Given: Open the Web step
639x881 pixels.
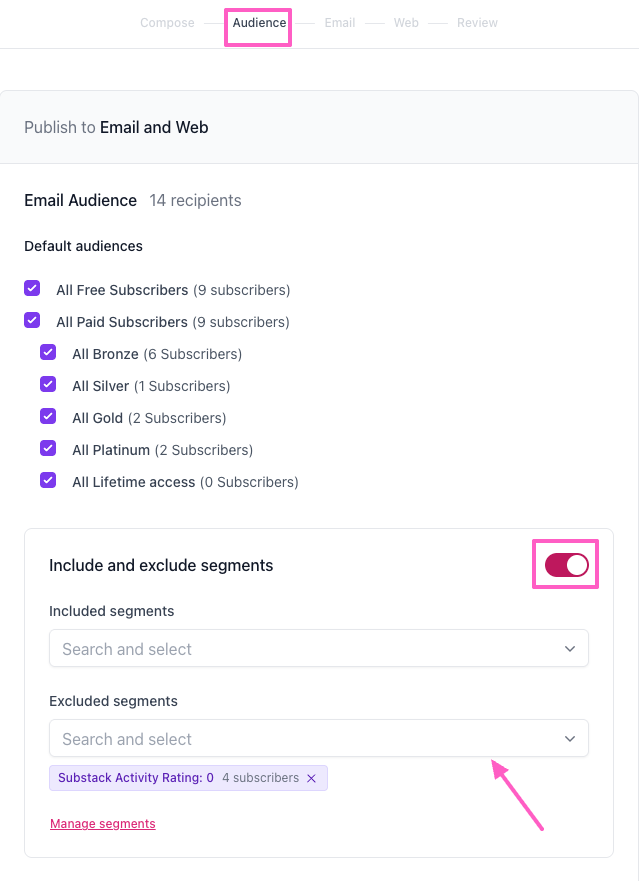Looking at the screenshot, I should 406,23.
